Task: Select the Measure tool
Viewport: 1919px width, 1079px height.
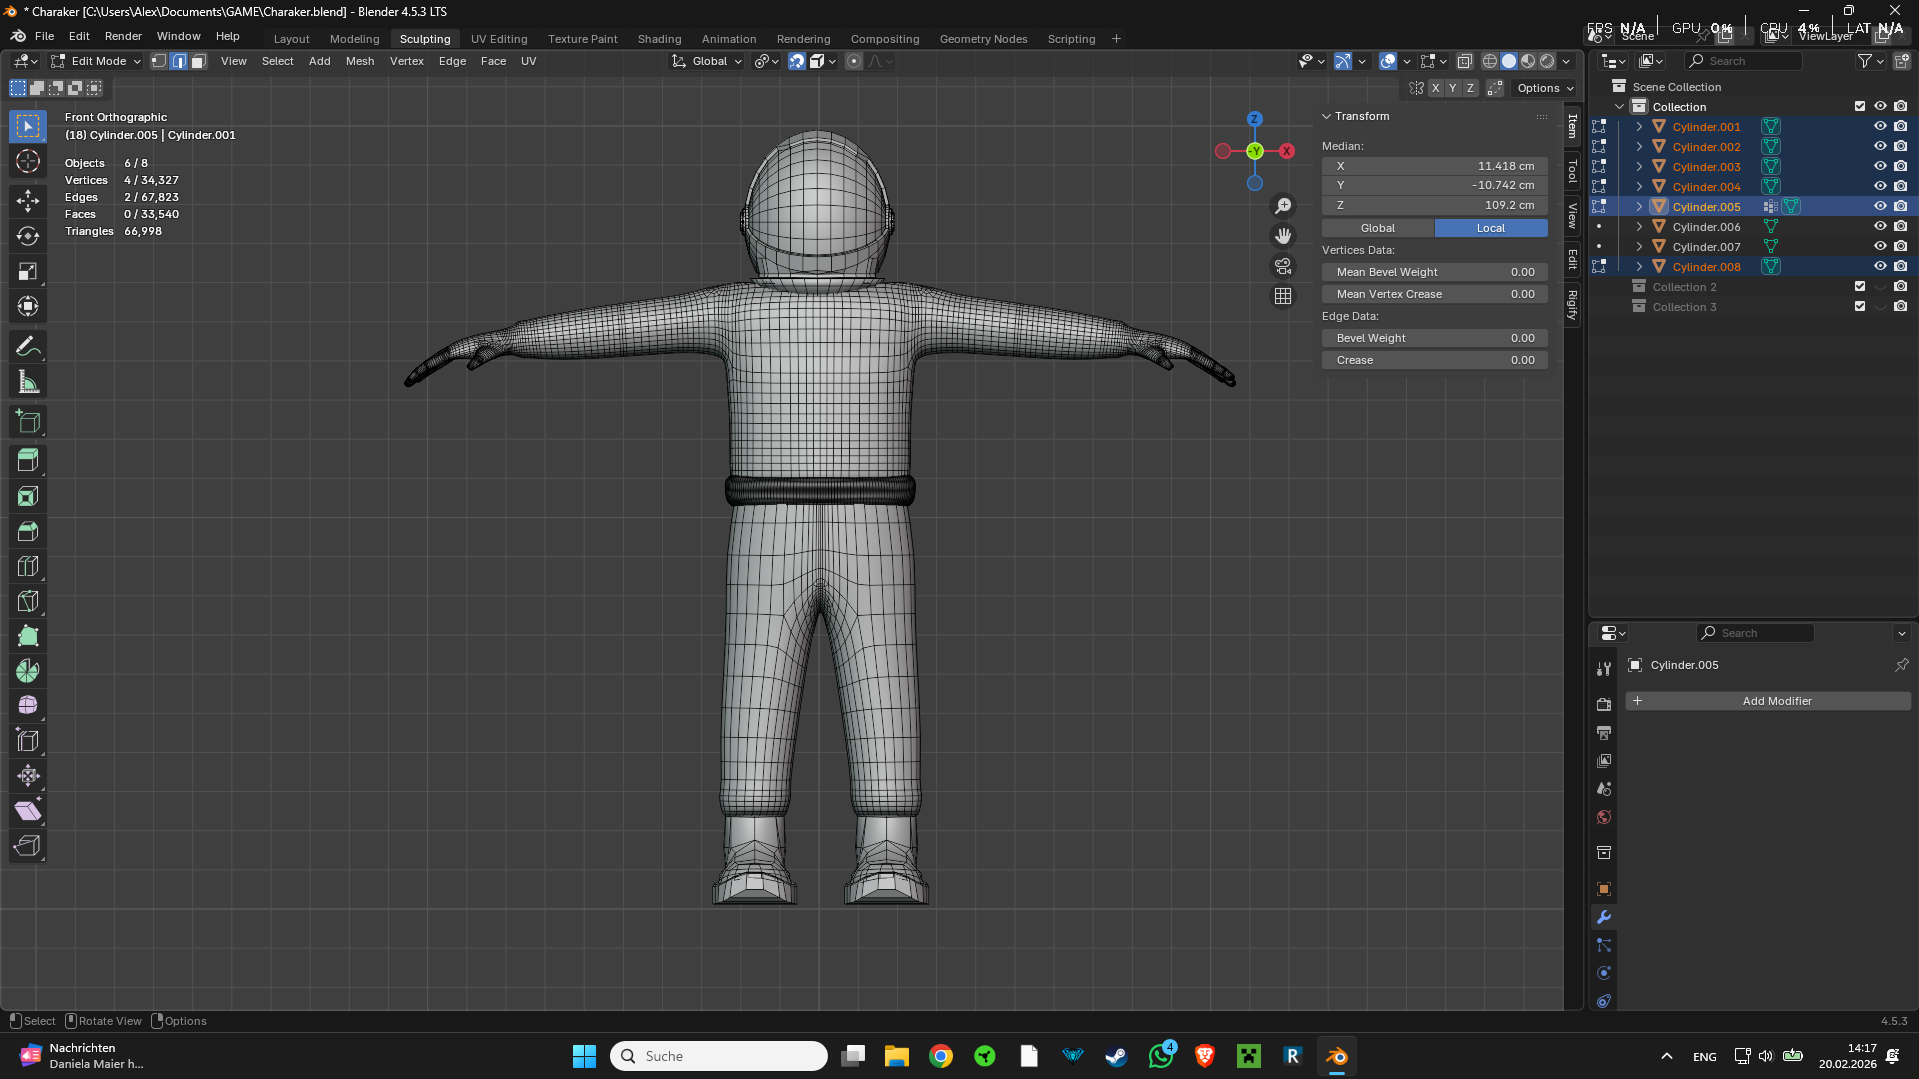Action: [x=28, y=382]
